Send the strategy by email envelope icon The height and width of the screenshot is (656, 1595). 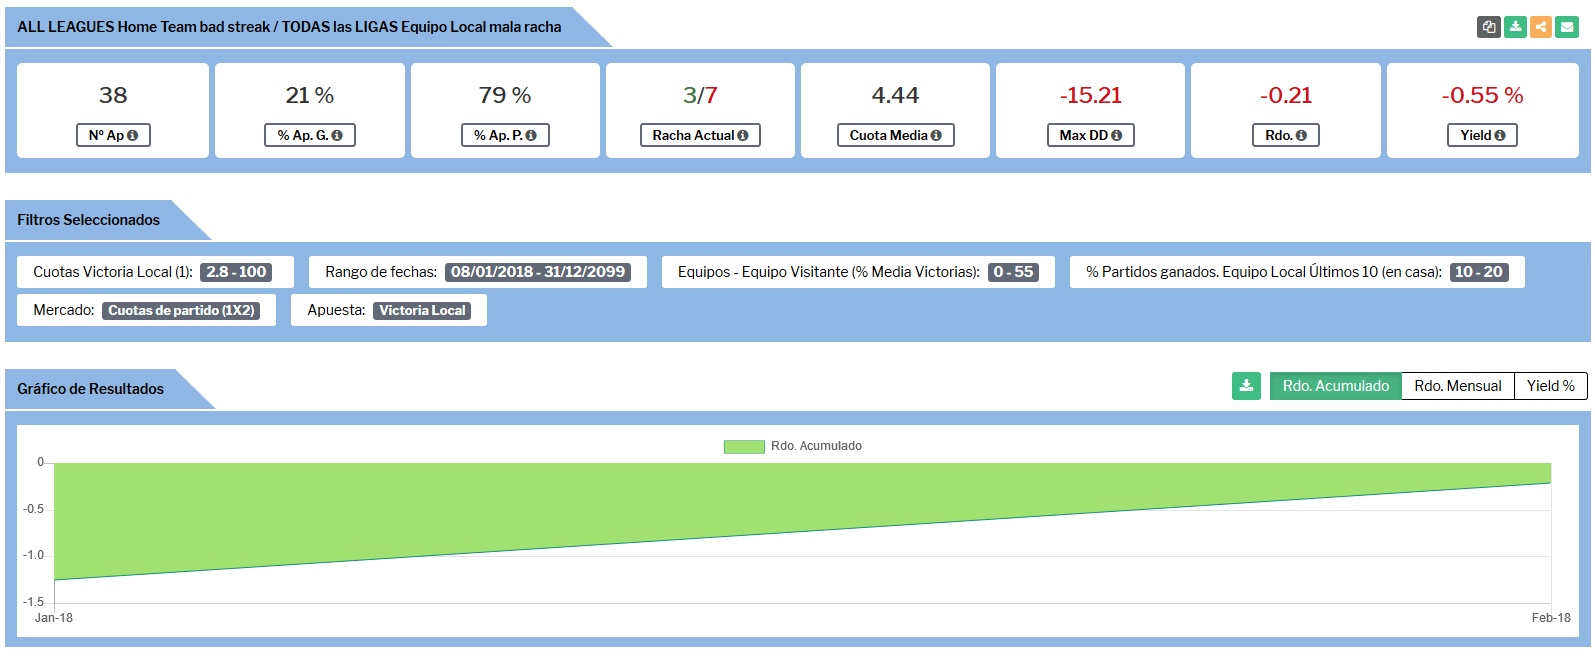click(1567, 27)
